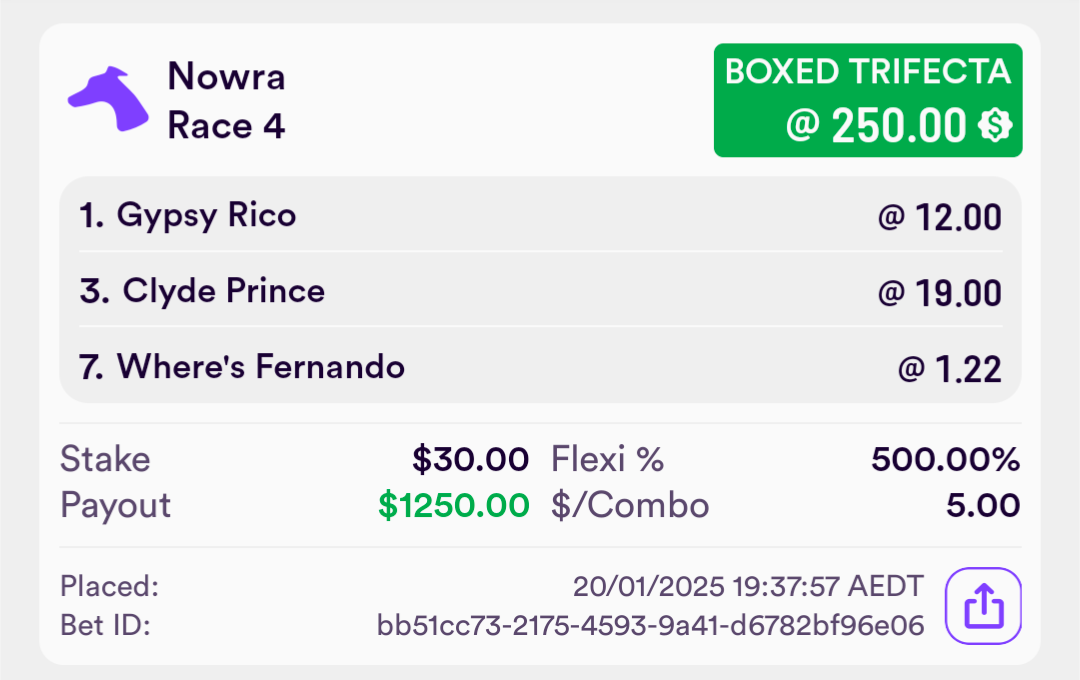The width and height of the screenshot is (1080, 680).
Task: Click the dollar badge icon beside 250.00
Action: pos(995,125)
